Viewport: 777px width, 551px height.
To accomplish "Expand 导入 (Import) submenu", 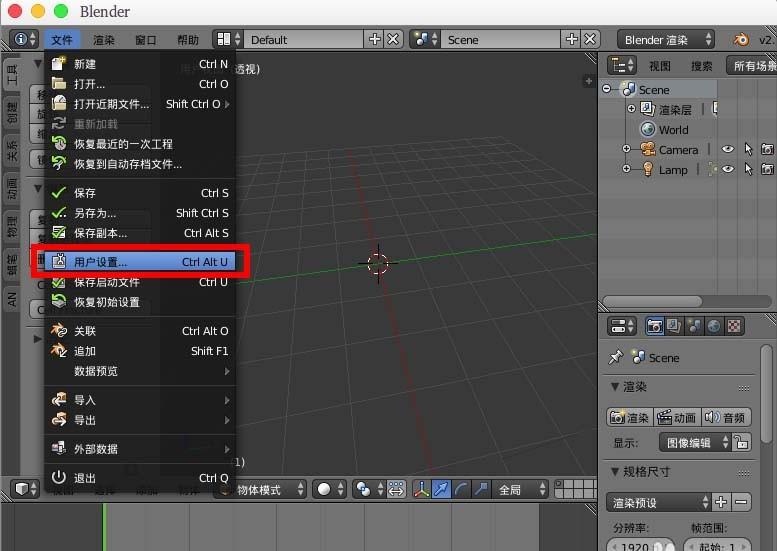I will click(140, 400).
